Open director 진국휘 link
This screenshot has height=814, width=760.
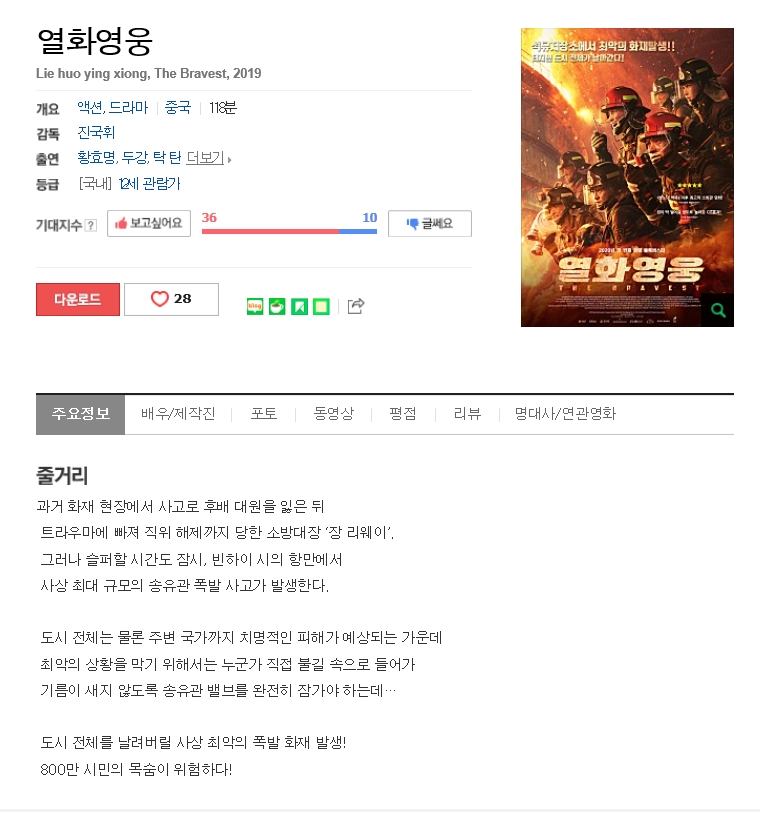[x=96, y=133]
